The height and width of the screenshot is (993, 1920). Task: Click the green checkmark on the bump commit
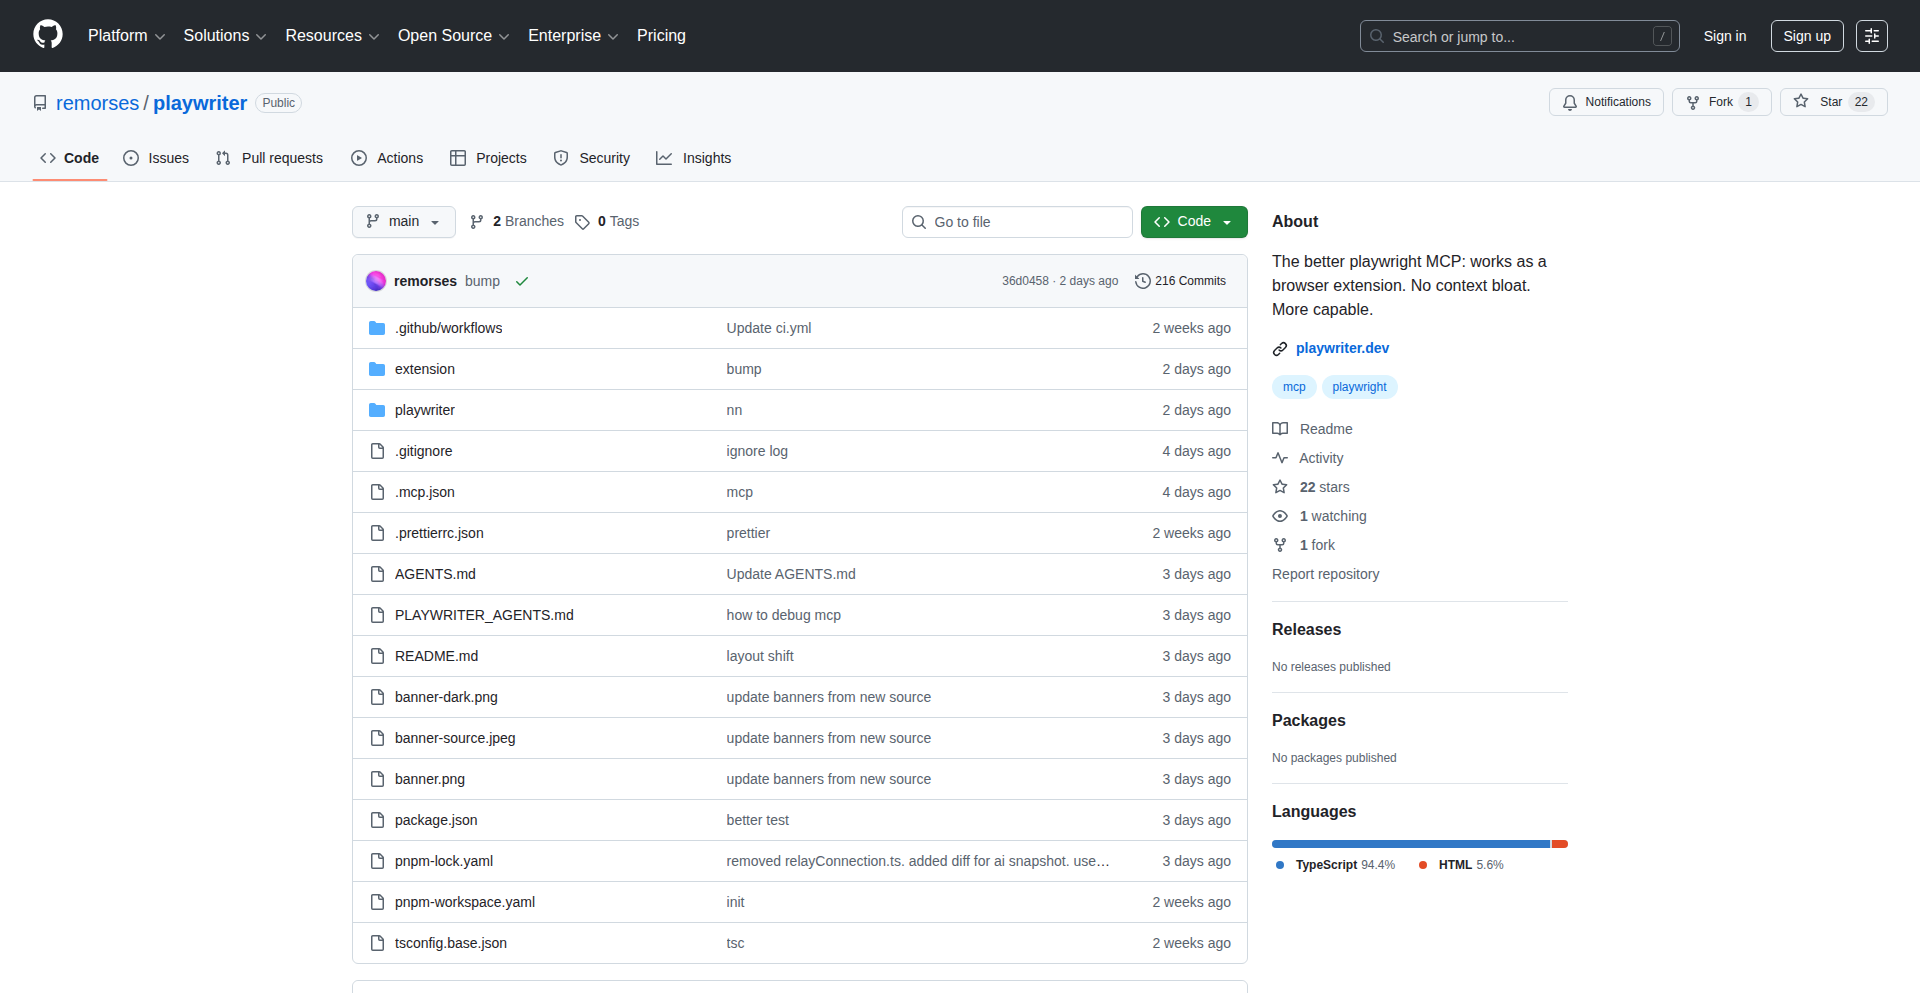pyautogui.click(x=522, y=281)
